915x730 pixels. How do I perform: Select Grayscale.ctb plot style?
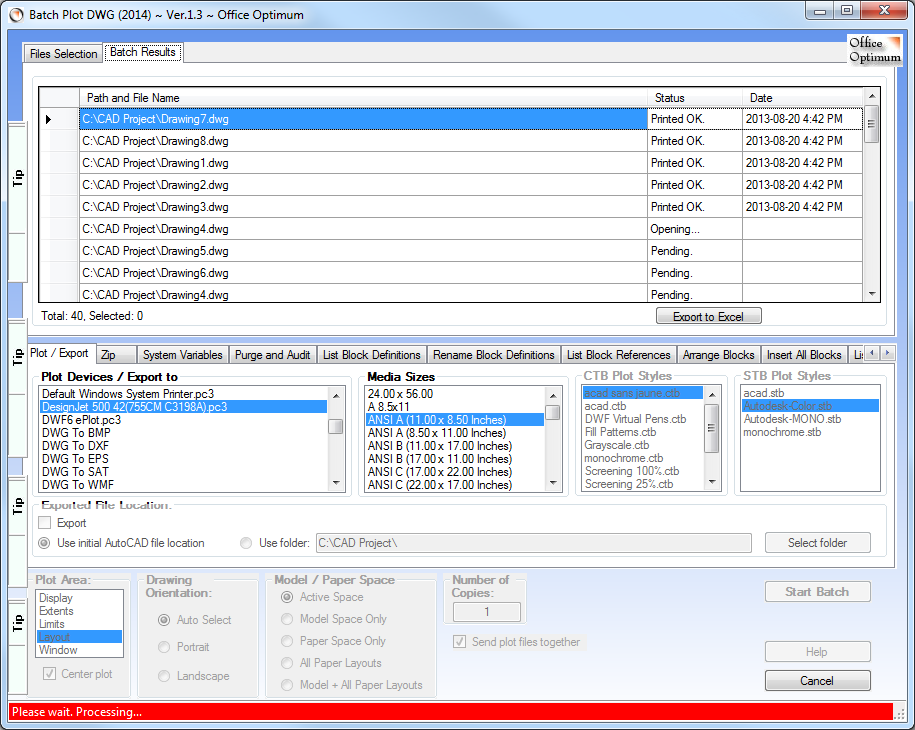tap(643, 445)
